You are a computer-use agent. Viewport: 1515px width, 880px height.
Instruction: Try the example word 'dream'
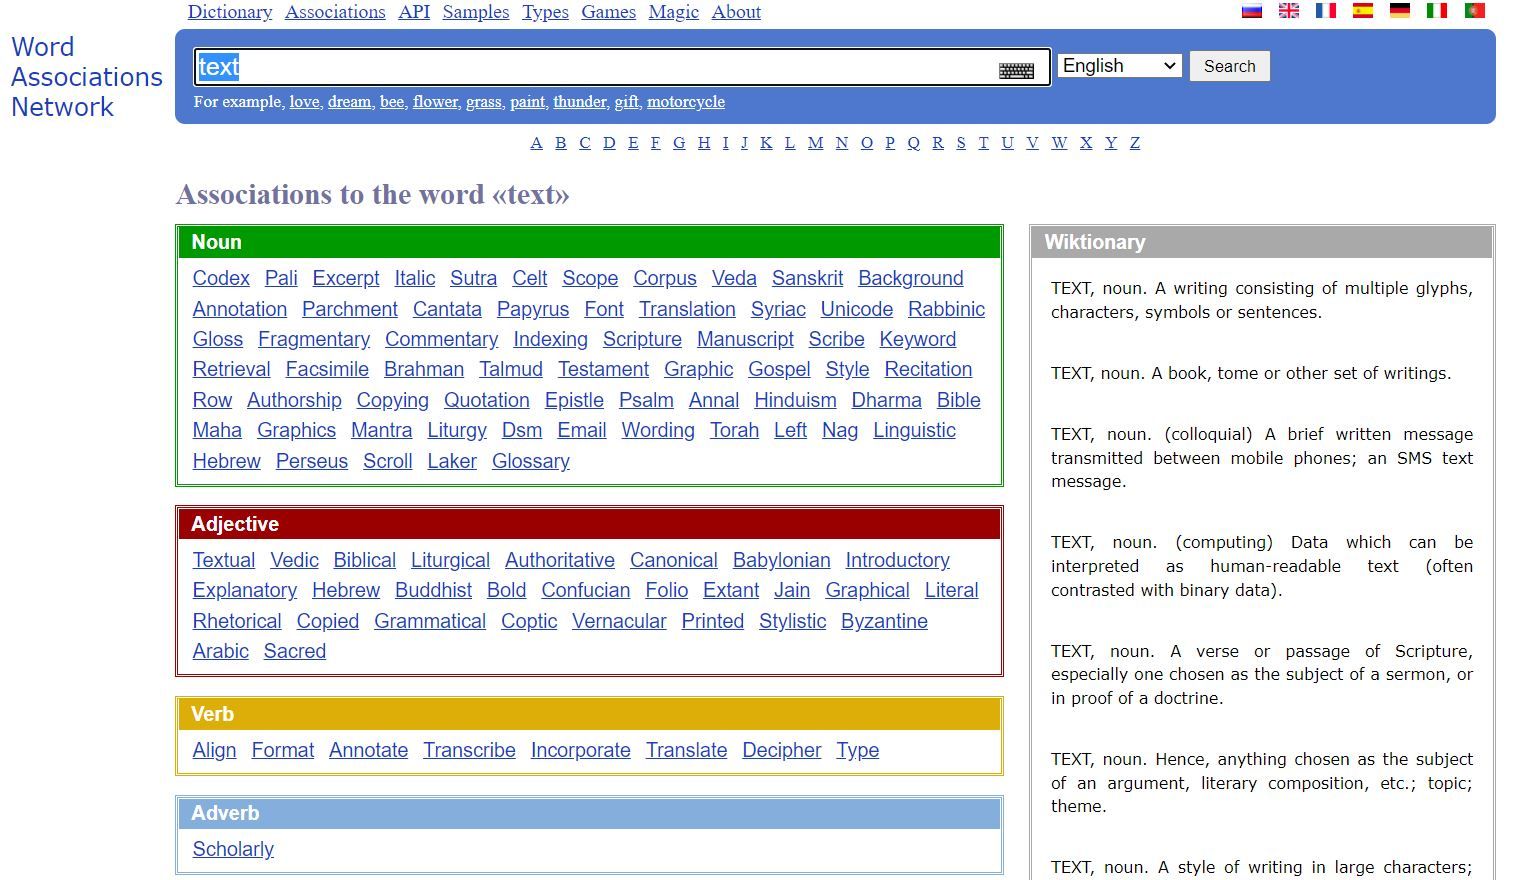point(349,102)
